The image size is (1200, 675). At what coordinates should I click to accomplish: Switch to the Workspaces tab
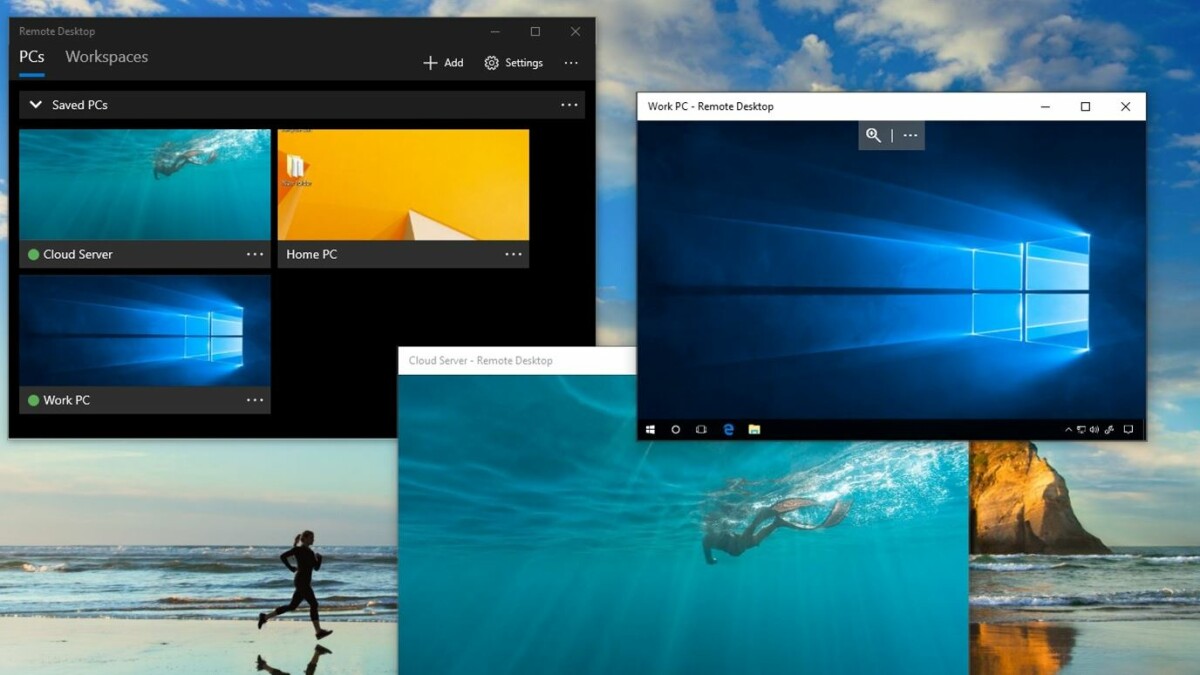(x=106, y=57)
